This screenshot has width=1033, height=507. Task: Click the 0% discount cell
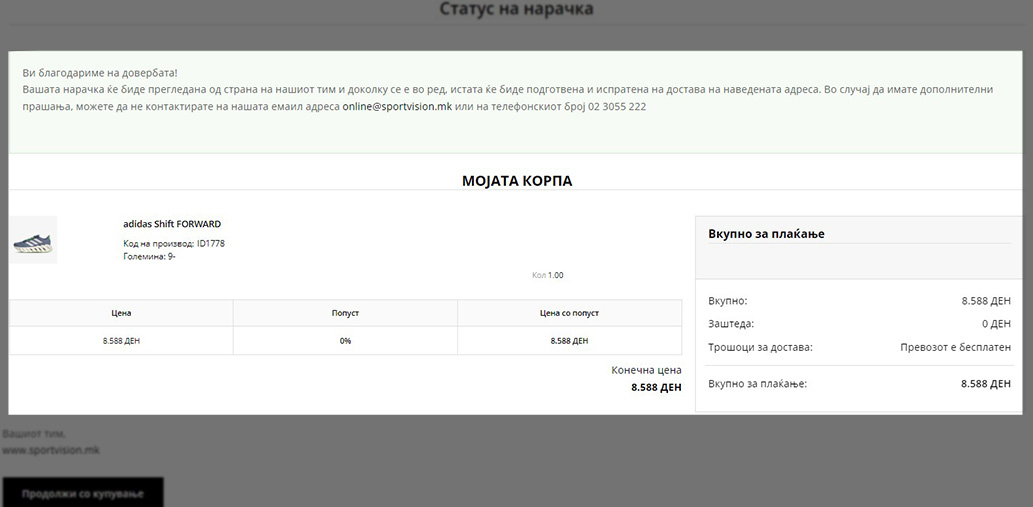[x=345, y=341]
